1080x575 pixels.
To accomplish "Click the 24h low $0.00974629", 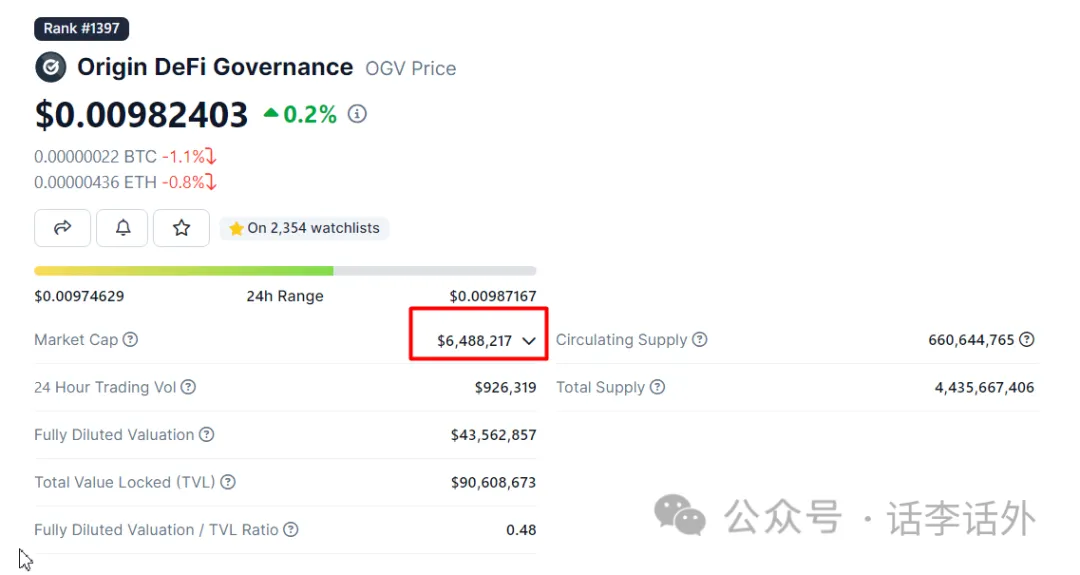I will [x=79, y=296].
